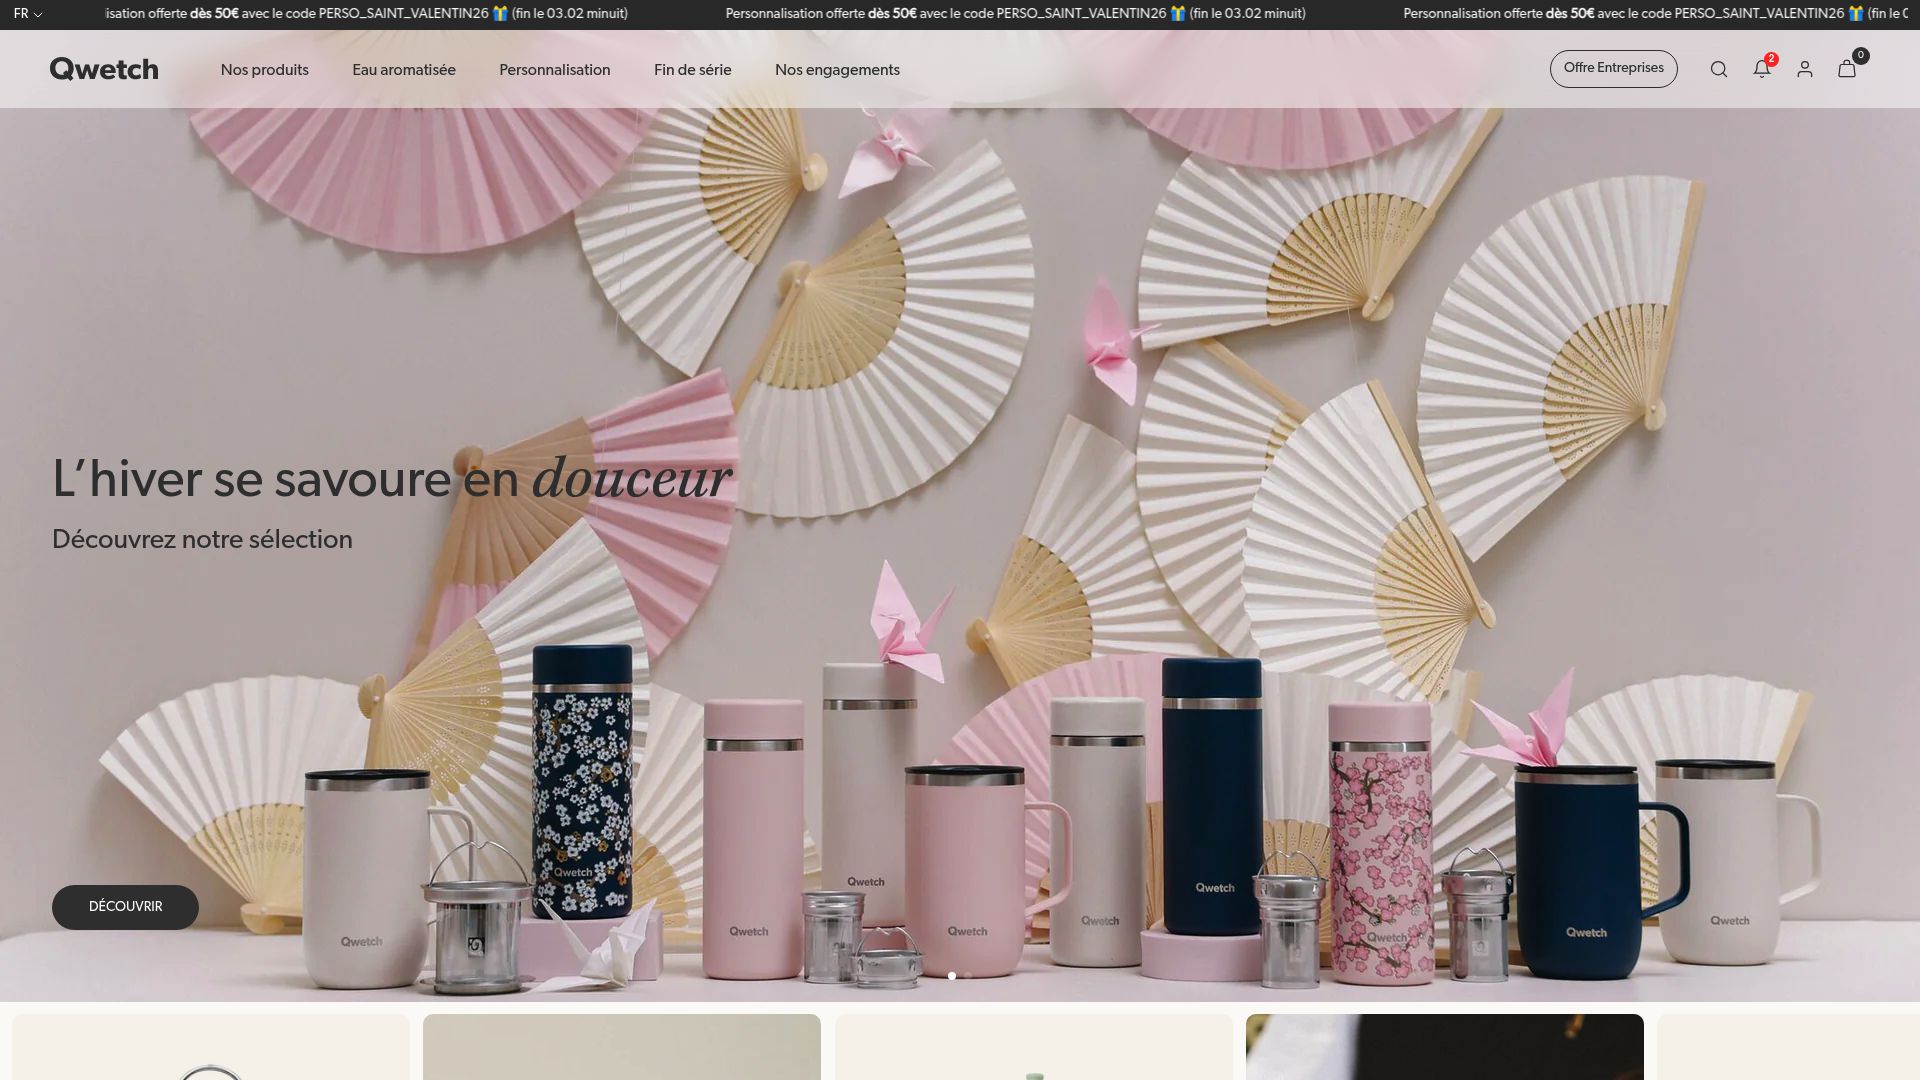Viewport: 1920px width, 1080px height.
Task: View the shopping bag cart icon
Action: pos(1848,68)
